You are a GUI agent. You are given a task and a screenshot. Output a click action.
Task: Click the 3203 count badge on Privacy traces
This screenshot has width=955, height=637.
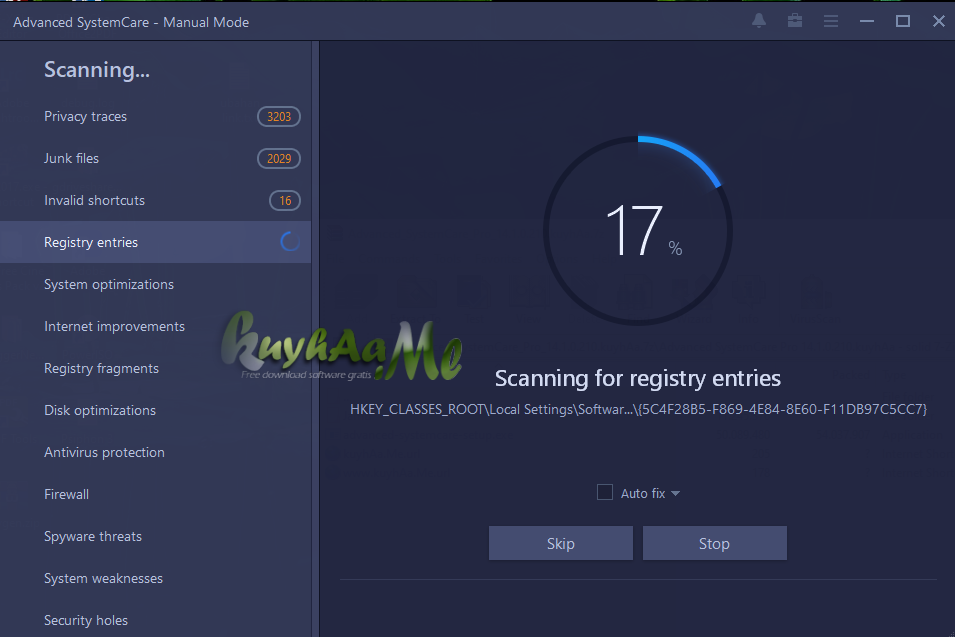278,116
